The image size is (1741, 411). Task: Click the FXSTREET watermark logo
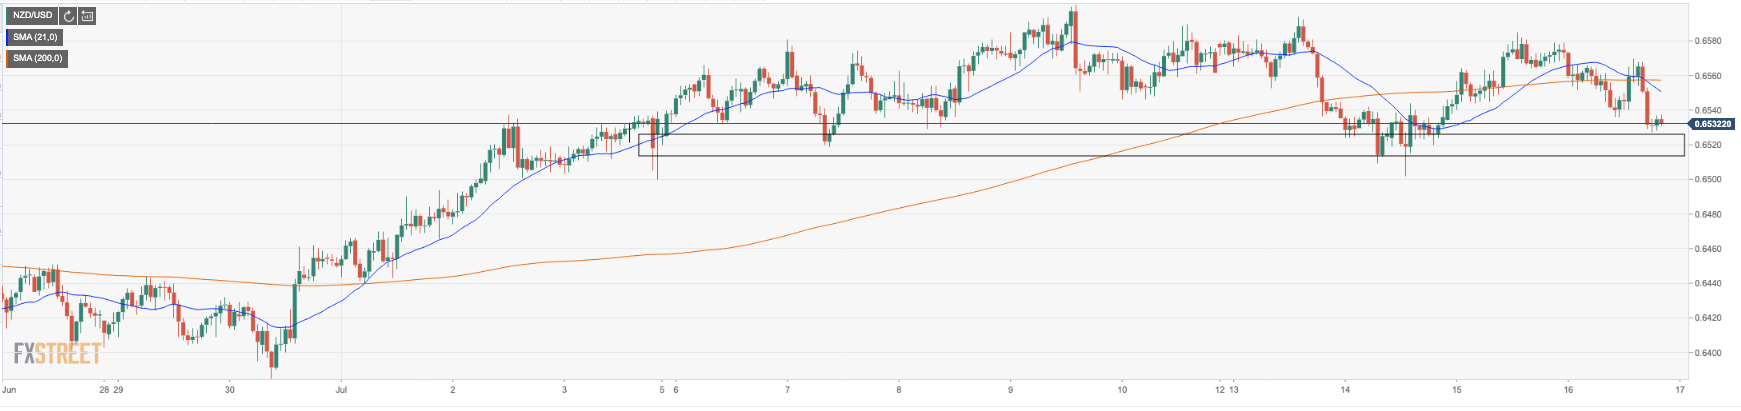(57, 353)
